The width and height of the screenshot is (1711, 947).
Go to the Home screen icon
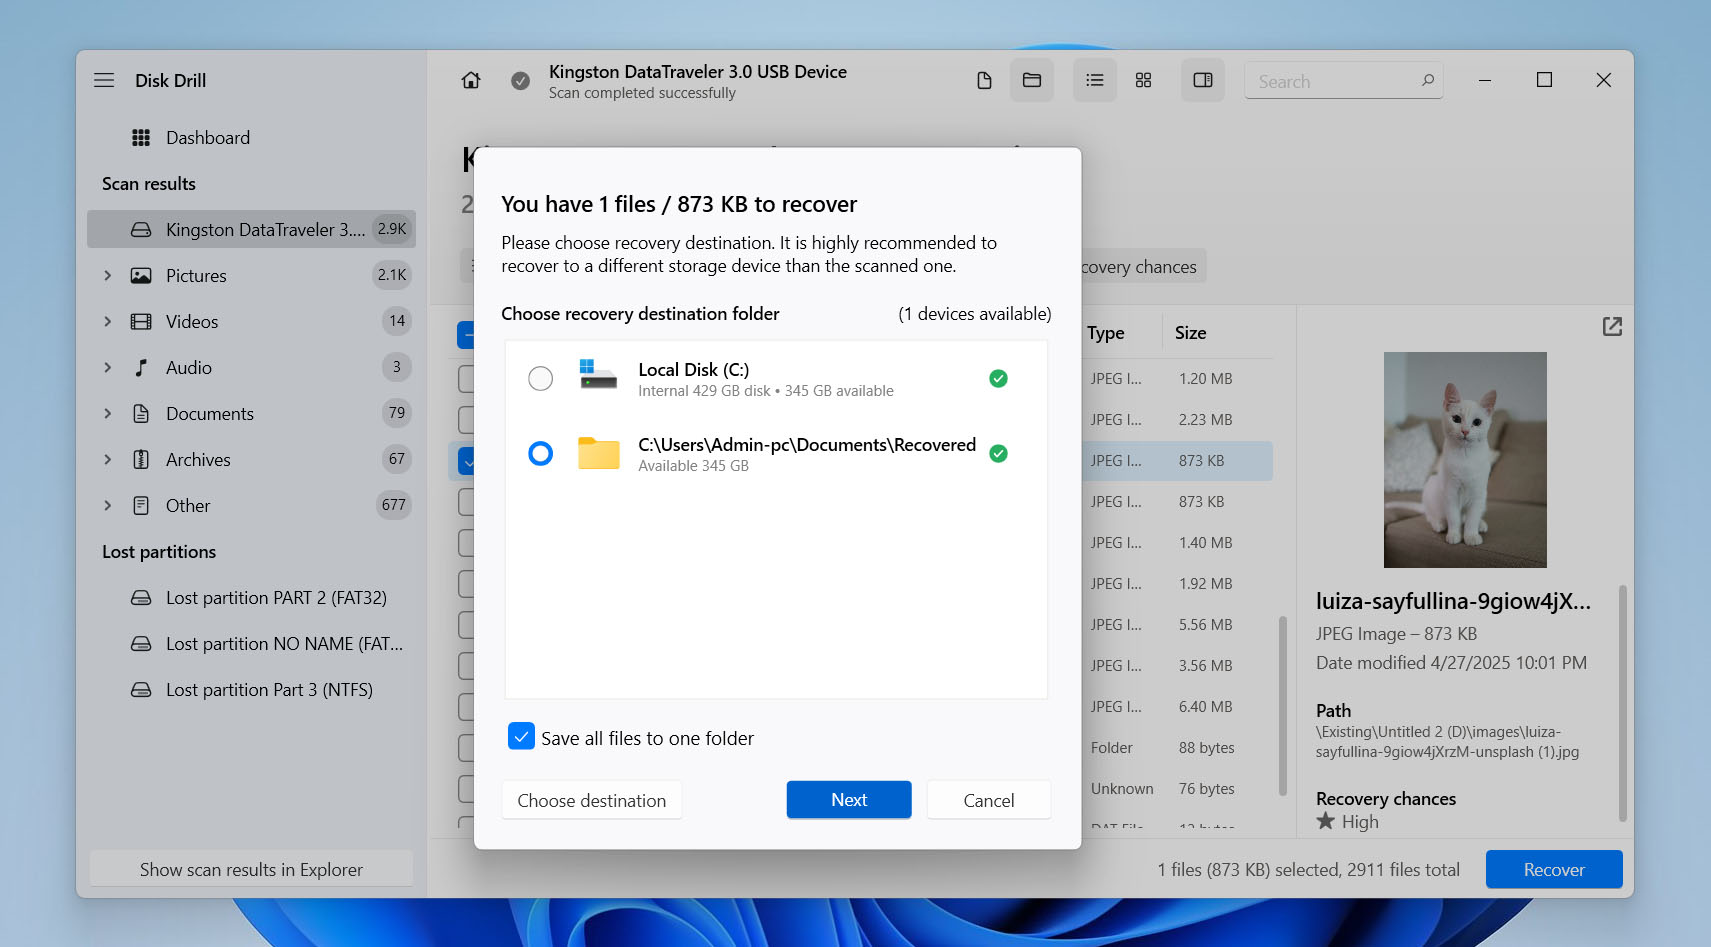(471, 80)
